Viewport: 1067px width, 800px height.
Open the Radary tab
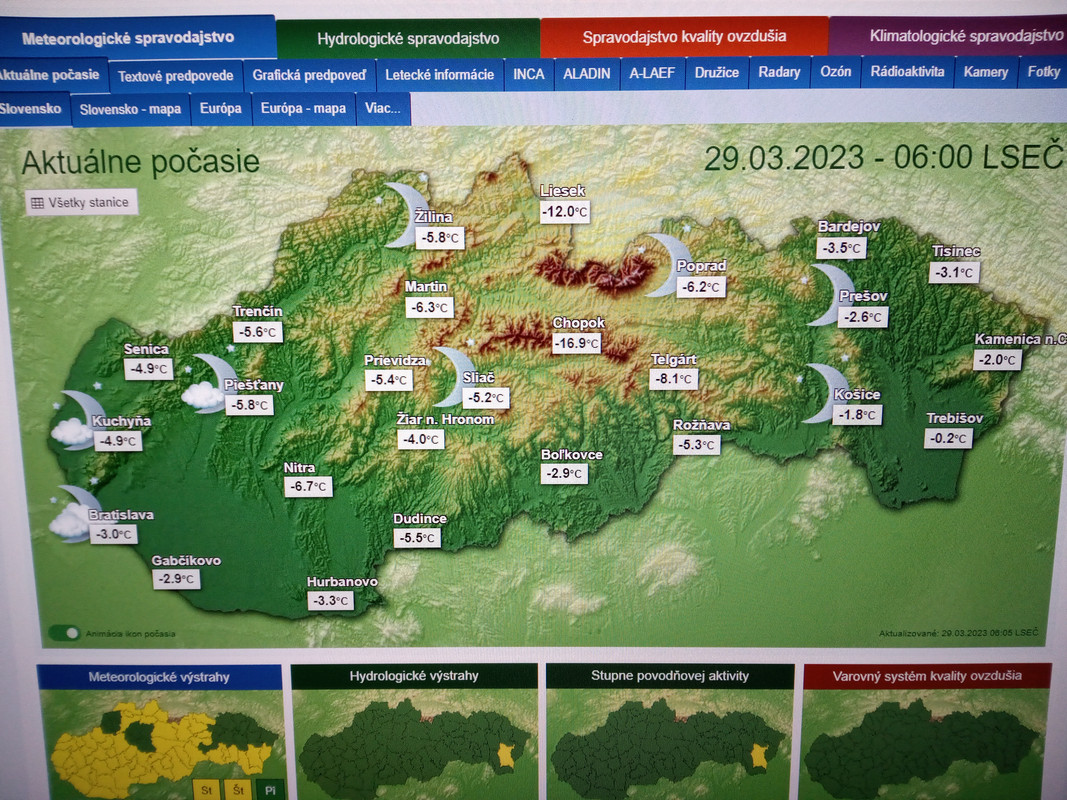779,72
